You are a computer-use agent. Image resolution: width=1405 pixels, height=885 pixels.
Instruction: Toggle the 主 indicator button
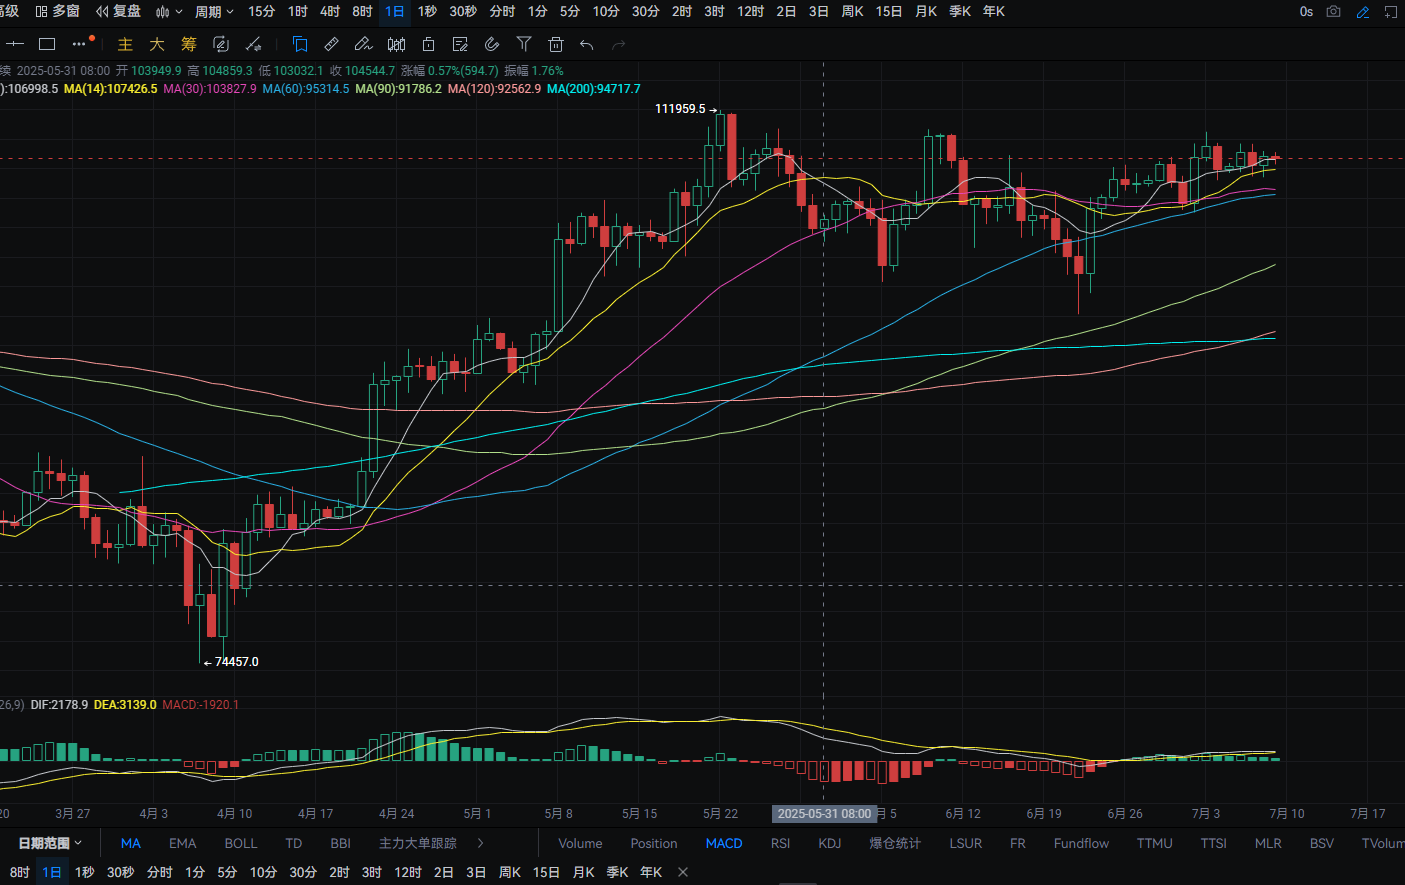click(125, 44)
